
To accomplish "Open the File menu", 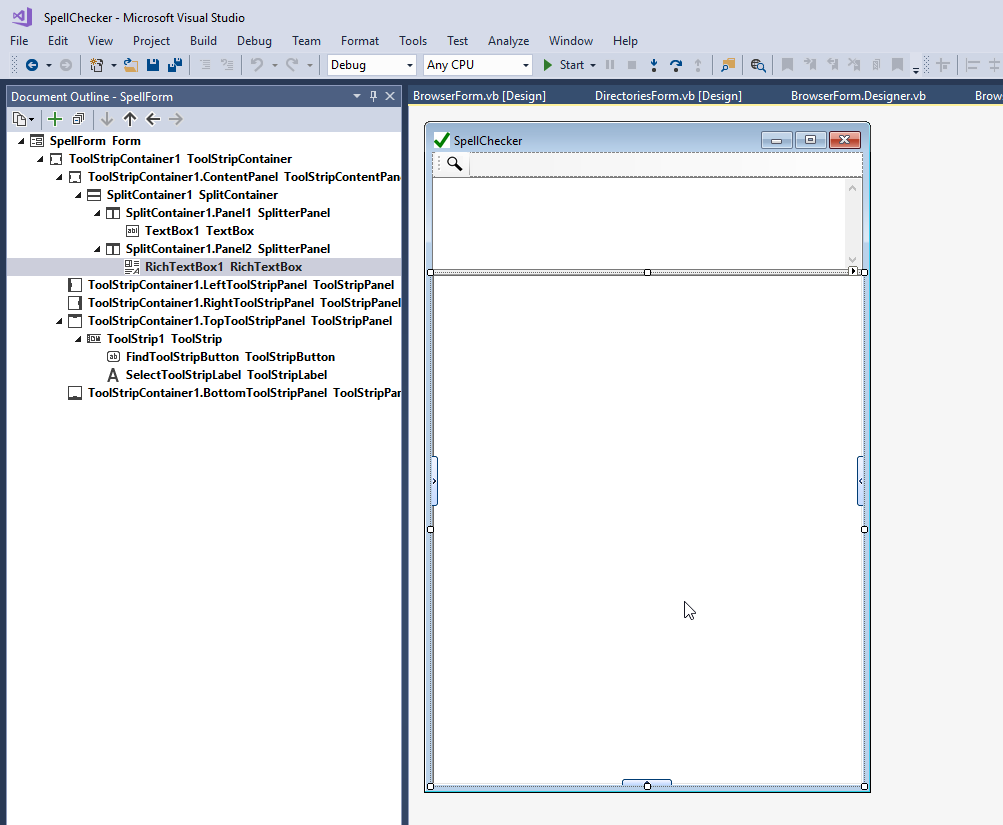I will click(x=19, y=40).
